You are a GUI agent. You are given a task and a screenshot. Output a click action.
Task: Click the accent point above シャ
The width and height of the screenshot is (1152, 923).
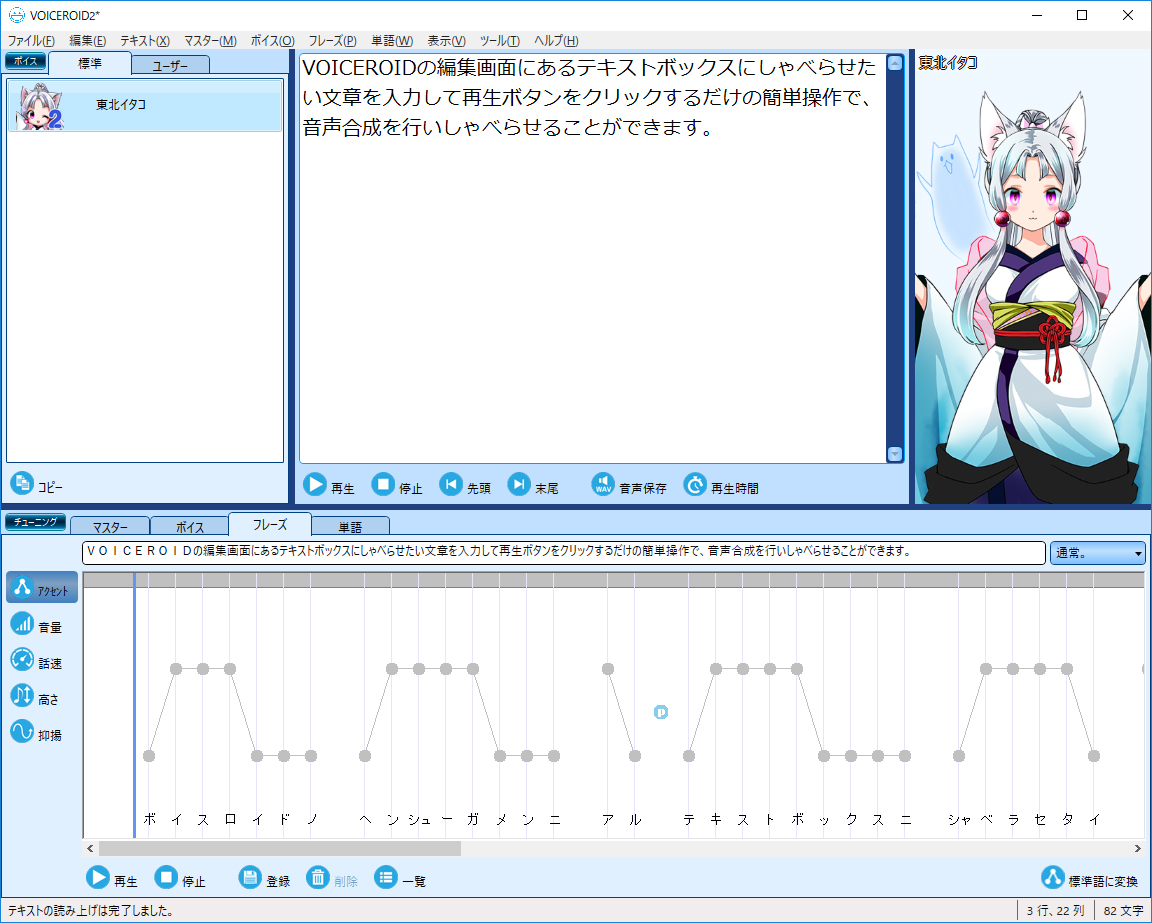tap(959, 755)
